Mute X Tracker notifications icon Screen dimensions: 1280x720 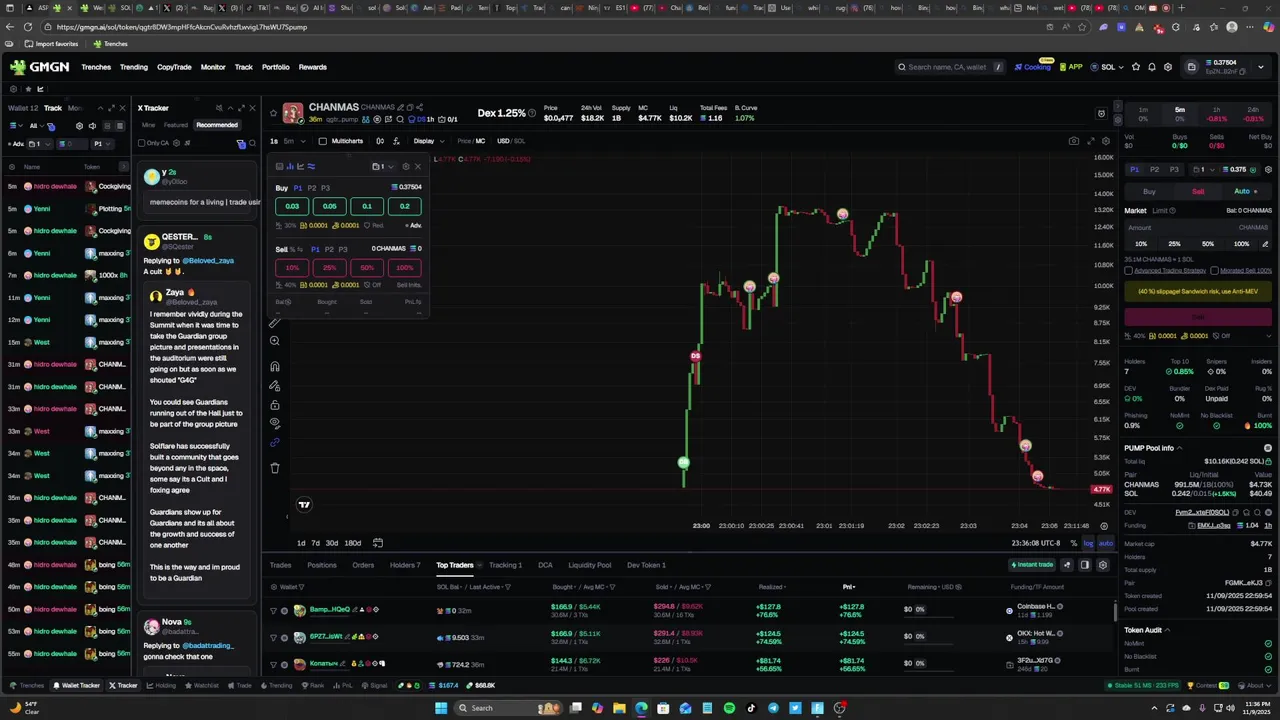[x=219, y=108]
